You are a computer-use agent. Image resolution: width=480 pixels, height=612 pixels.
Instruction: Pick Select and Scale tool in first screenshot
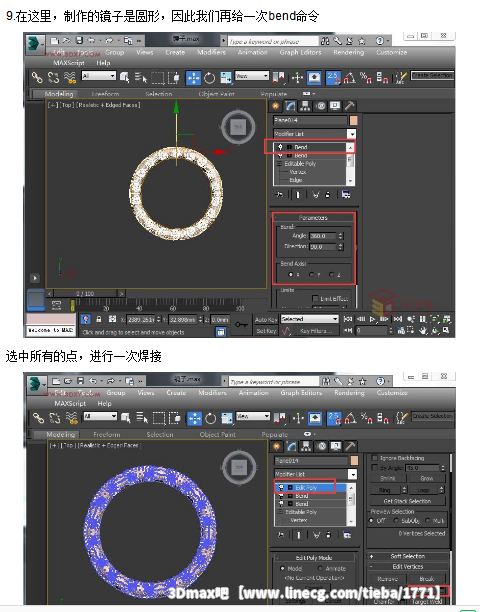pos(226,78)
